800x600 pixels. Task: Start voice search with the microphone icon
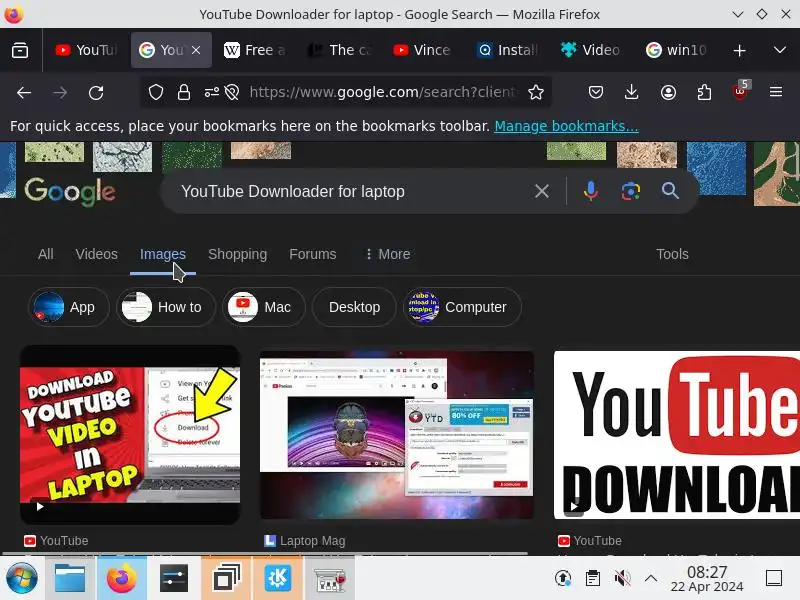(x=591, y=191)
